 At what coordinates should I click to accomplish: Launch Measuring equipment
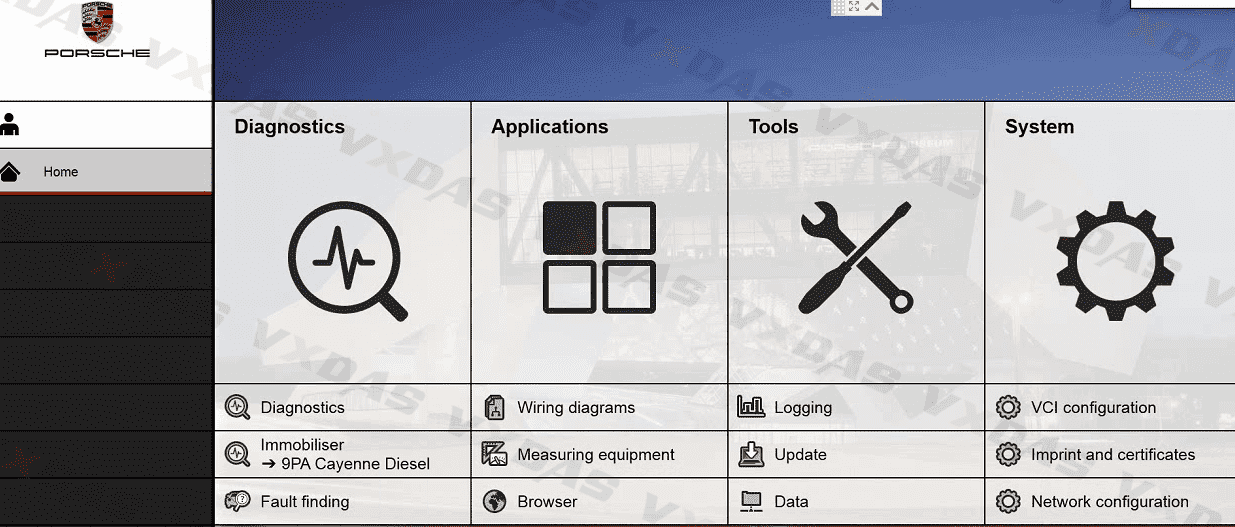click(x=595, y=455)
